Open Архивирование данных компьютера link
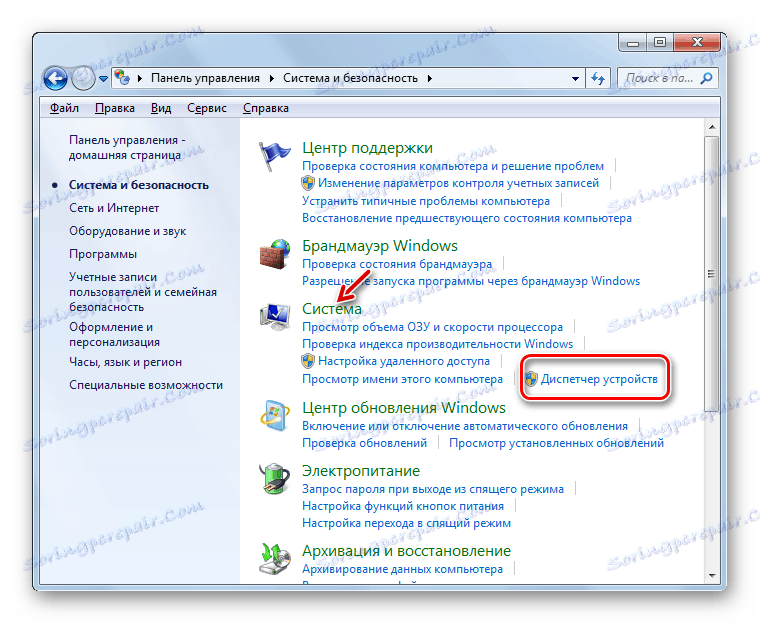Viewport: 760px width, 624px height. tap(402, 569)
